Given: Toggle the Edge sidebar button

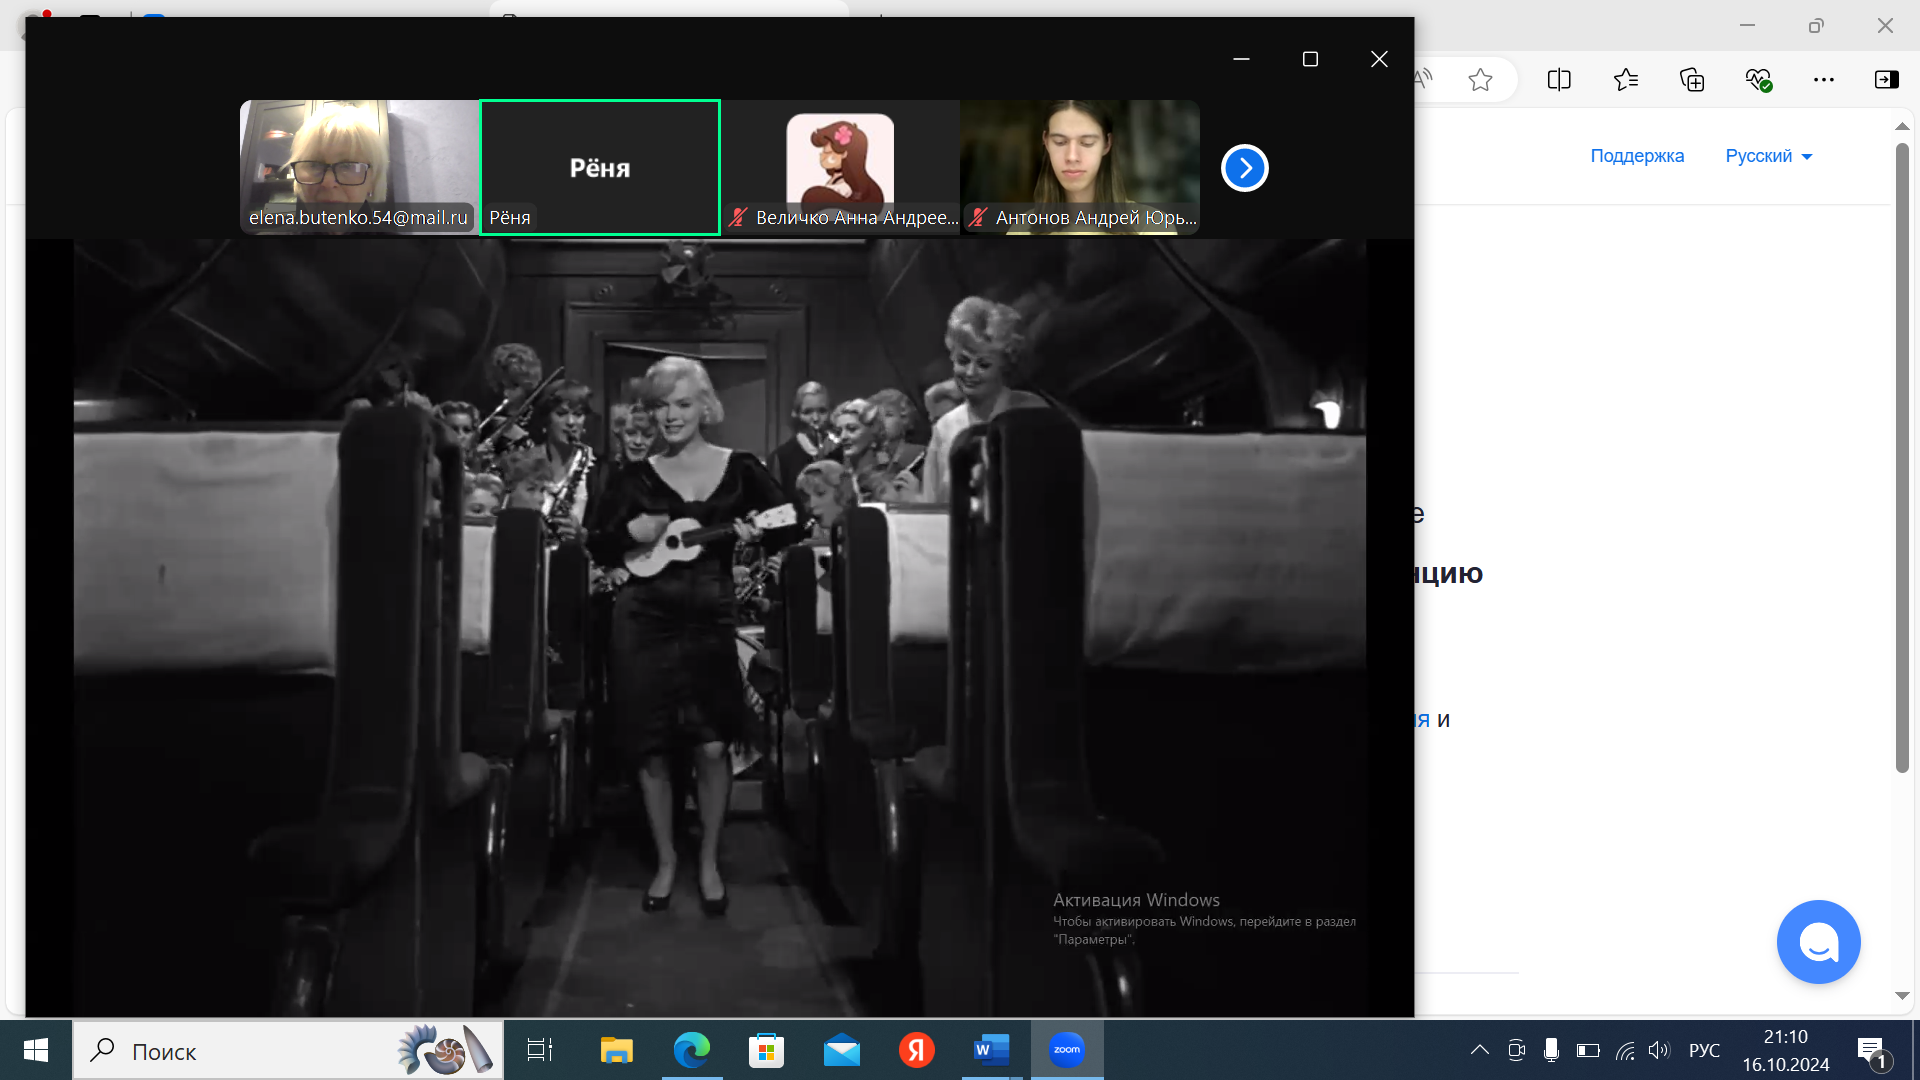Looking at the screenshot, I should [1886, 80].
